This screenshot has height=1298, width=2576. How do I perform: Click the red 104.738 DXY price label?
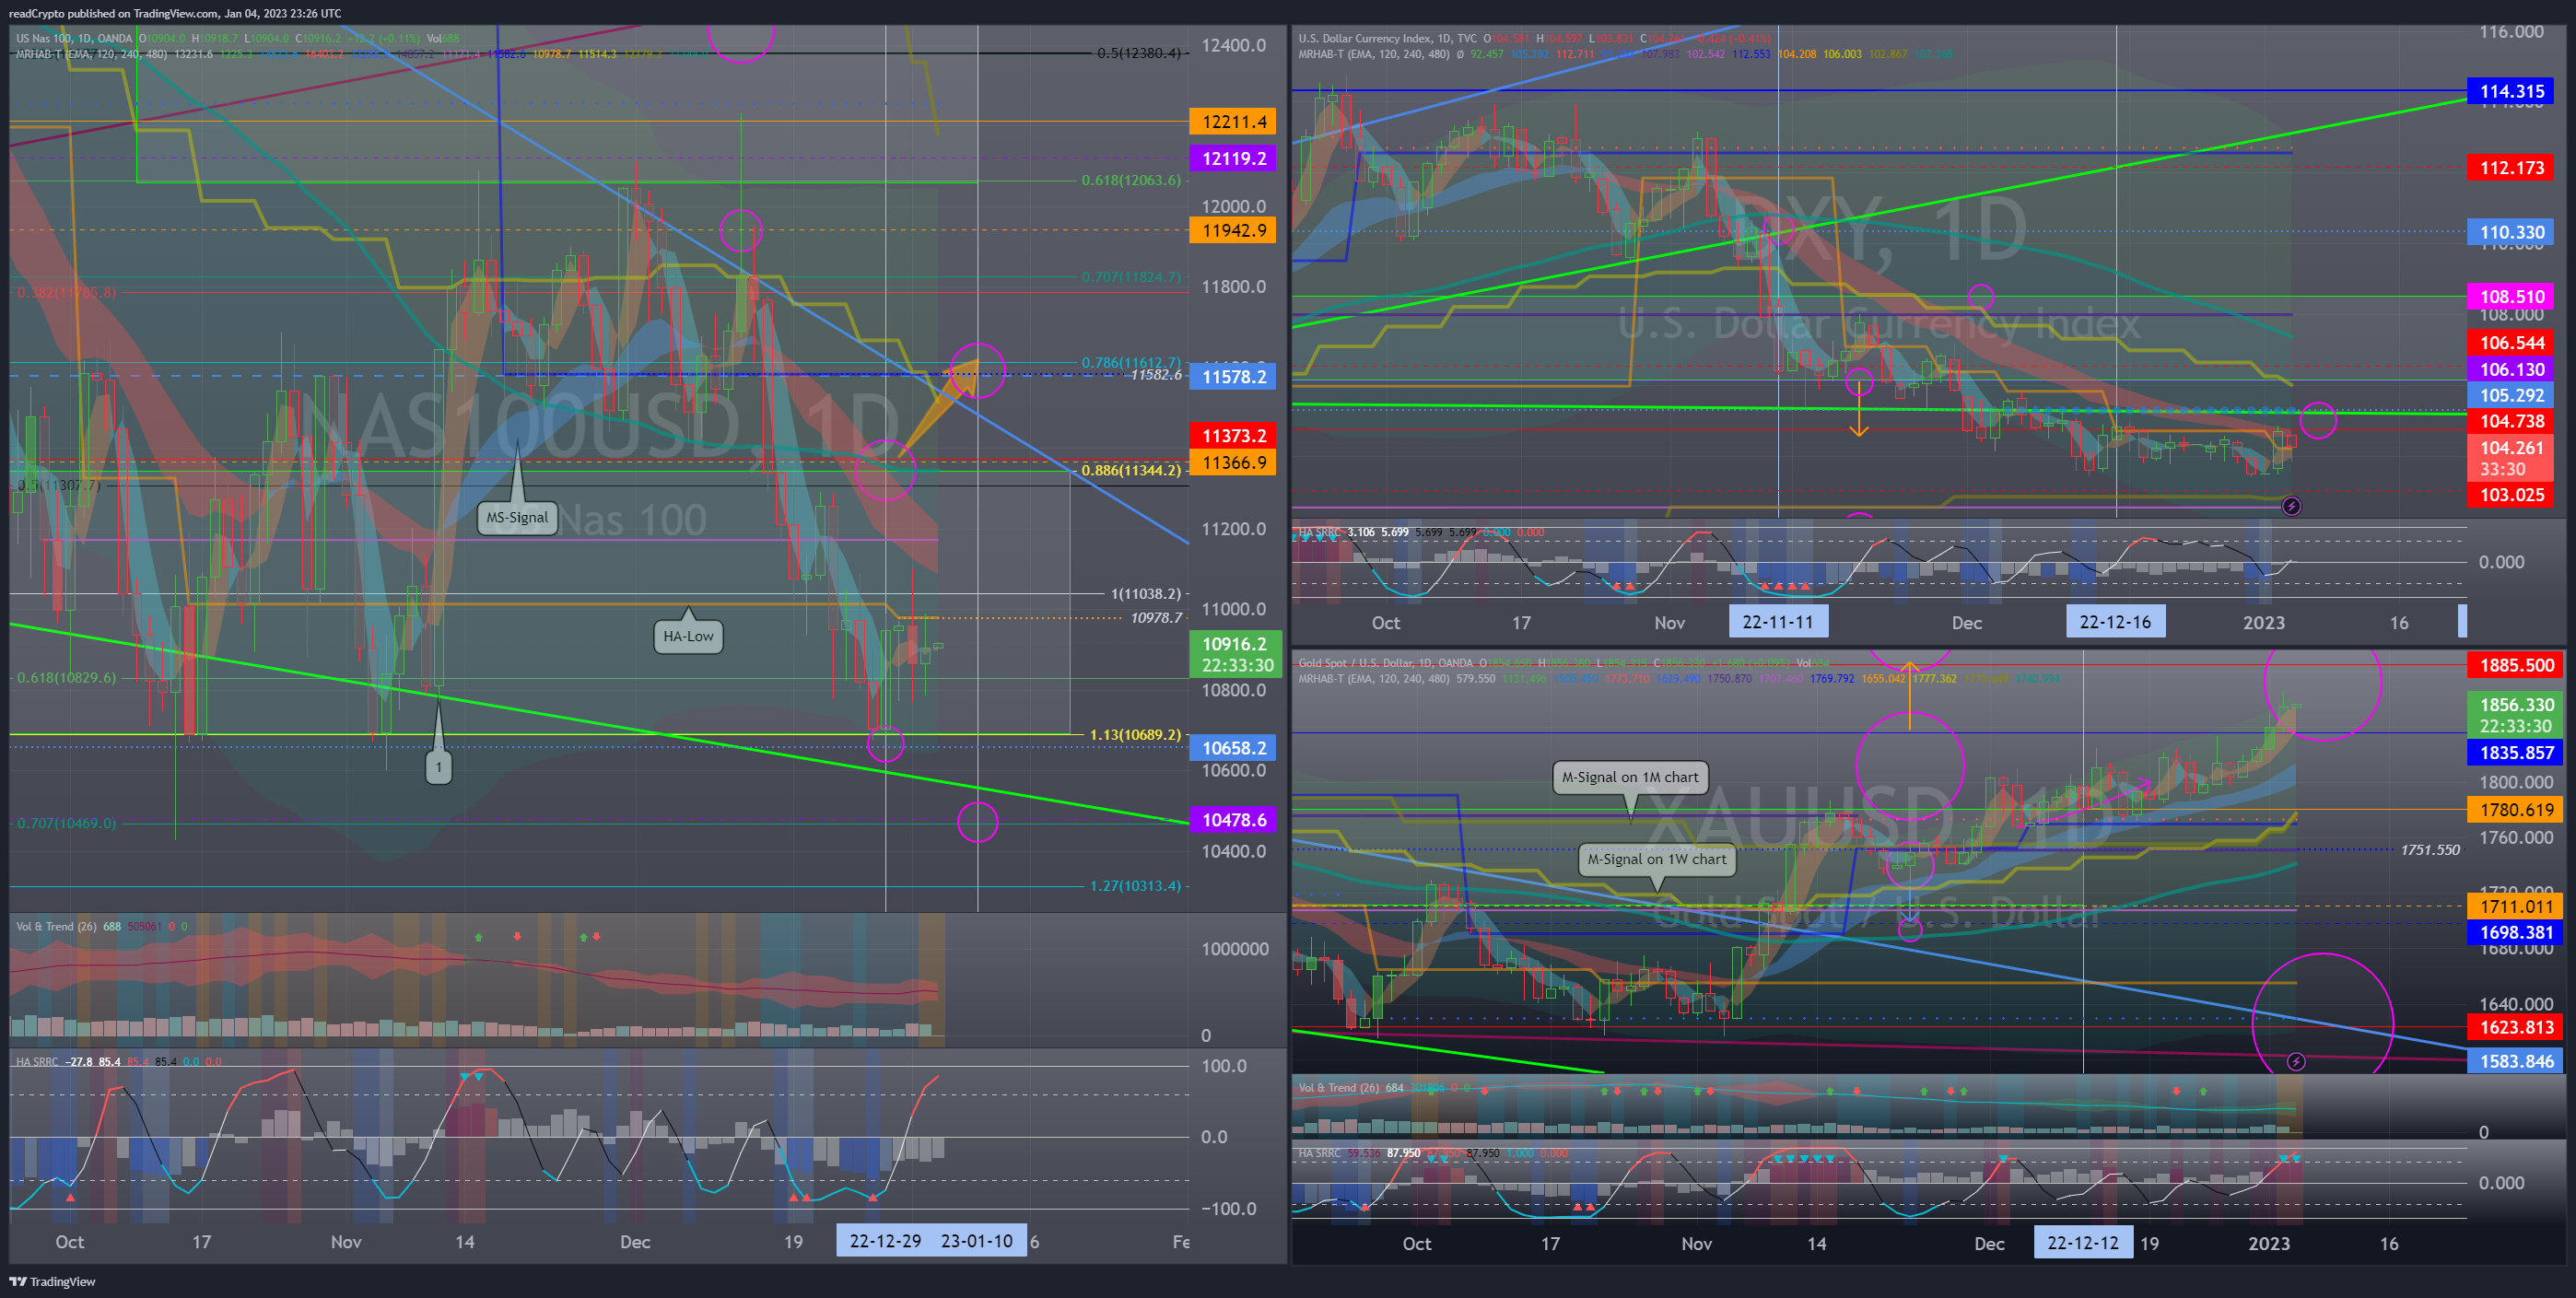[x=2510, y=421]
